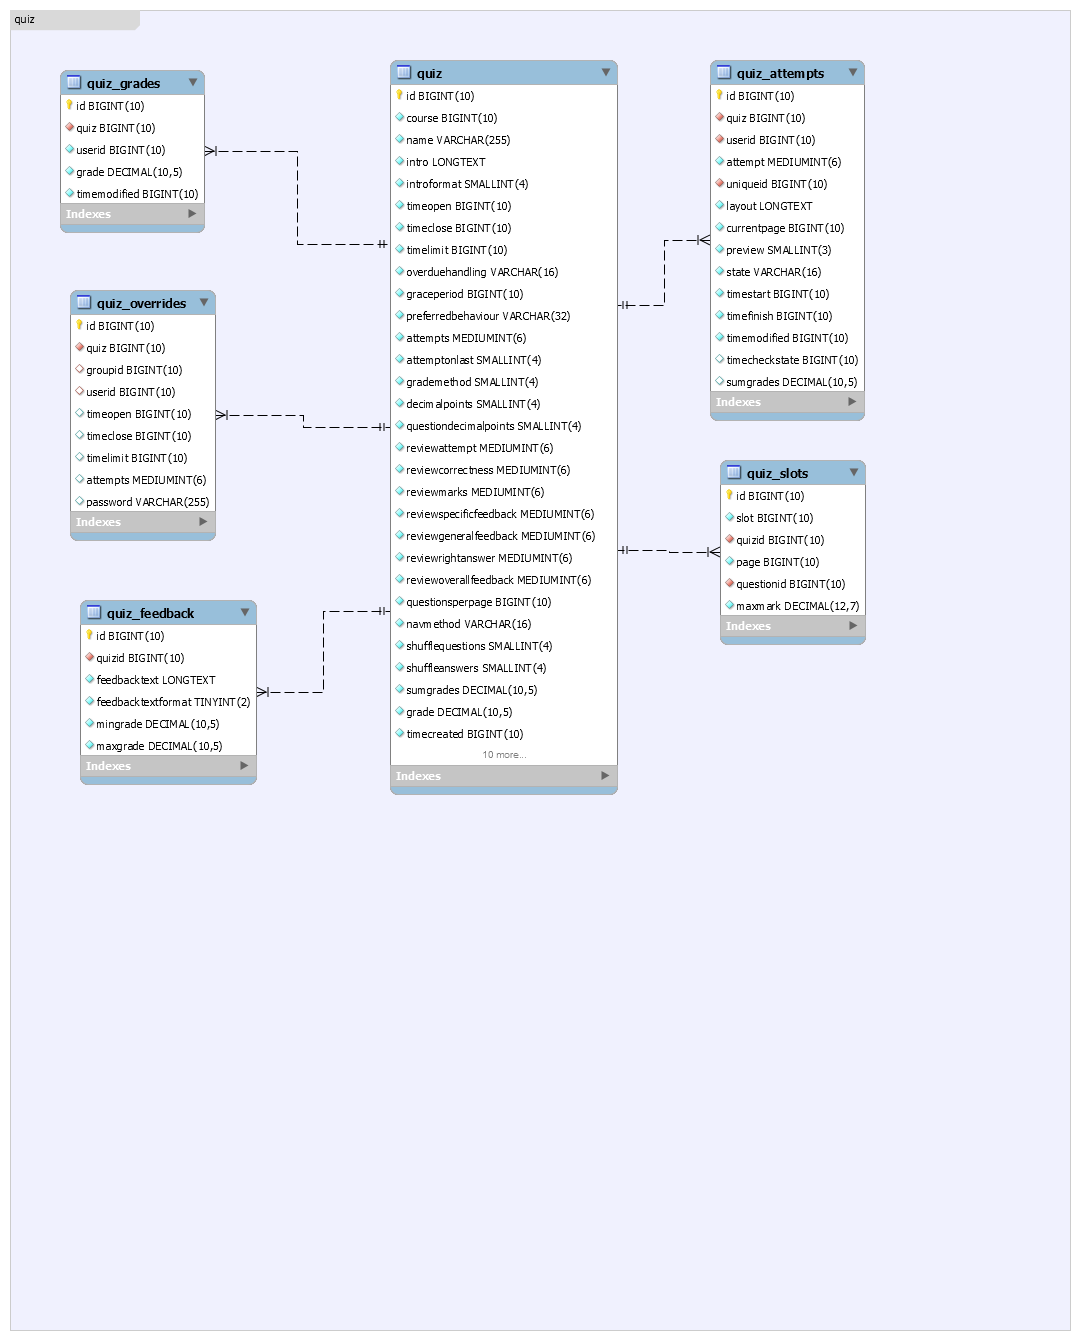Image resolution: width=1080 pixels, height=1340 pixels.
Task: Expand Indexes section of quiz_attempts
Action: click(x=852, y=402)
